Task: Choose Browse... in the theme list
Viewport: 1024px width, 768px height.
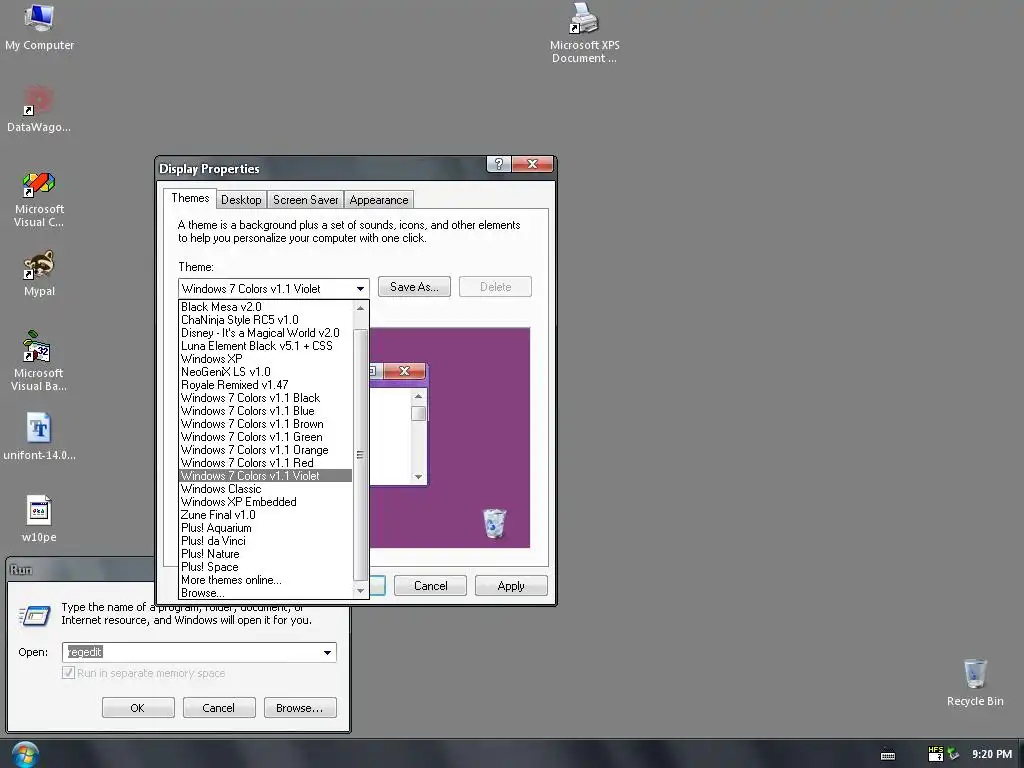Action: [x=265, y=593]
